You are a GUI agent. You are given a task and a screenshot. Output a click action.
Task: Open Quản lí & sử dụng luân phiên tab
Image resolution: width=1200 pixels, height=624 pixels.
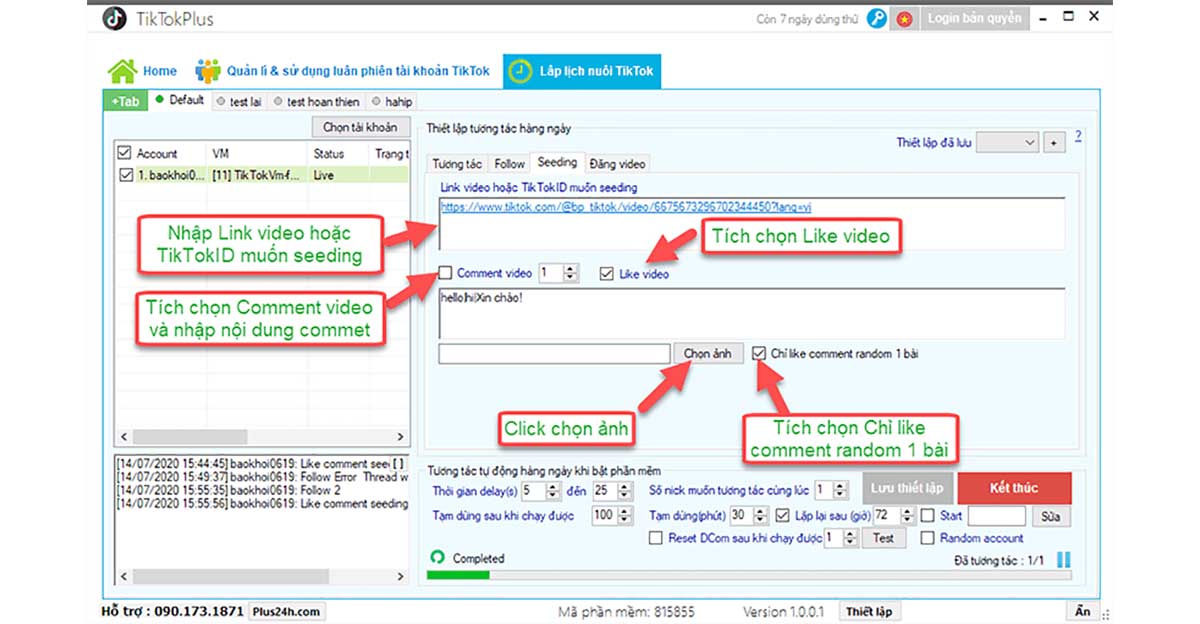point(343,71)
